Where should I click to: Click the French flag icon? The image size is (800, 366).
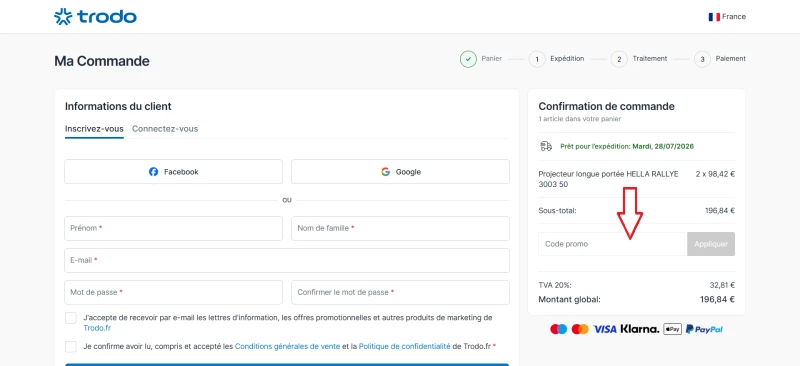[x=714, y=17]
